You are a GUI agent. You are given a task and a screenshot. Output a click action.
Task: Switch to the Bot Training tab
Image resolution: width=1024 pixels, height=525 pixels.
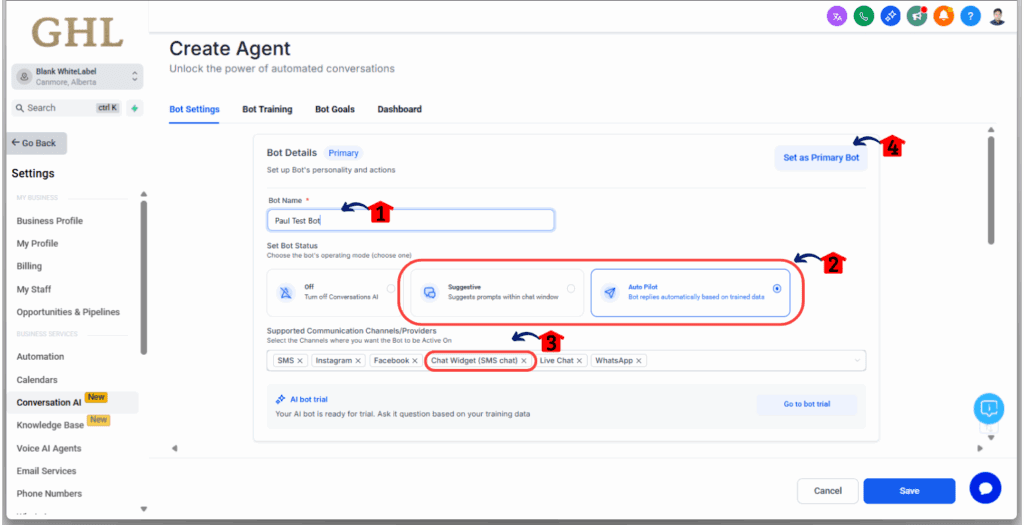267,109
